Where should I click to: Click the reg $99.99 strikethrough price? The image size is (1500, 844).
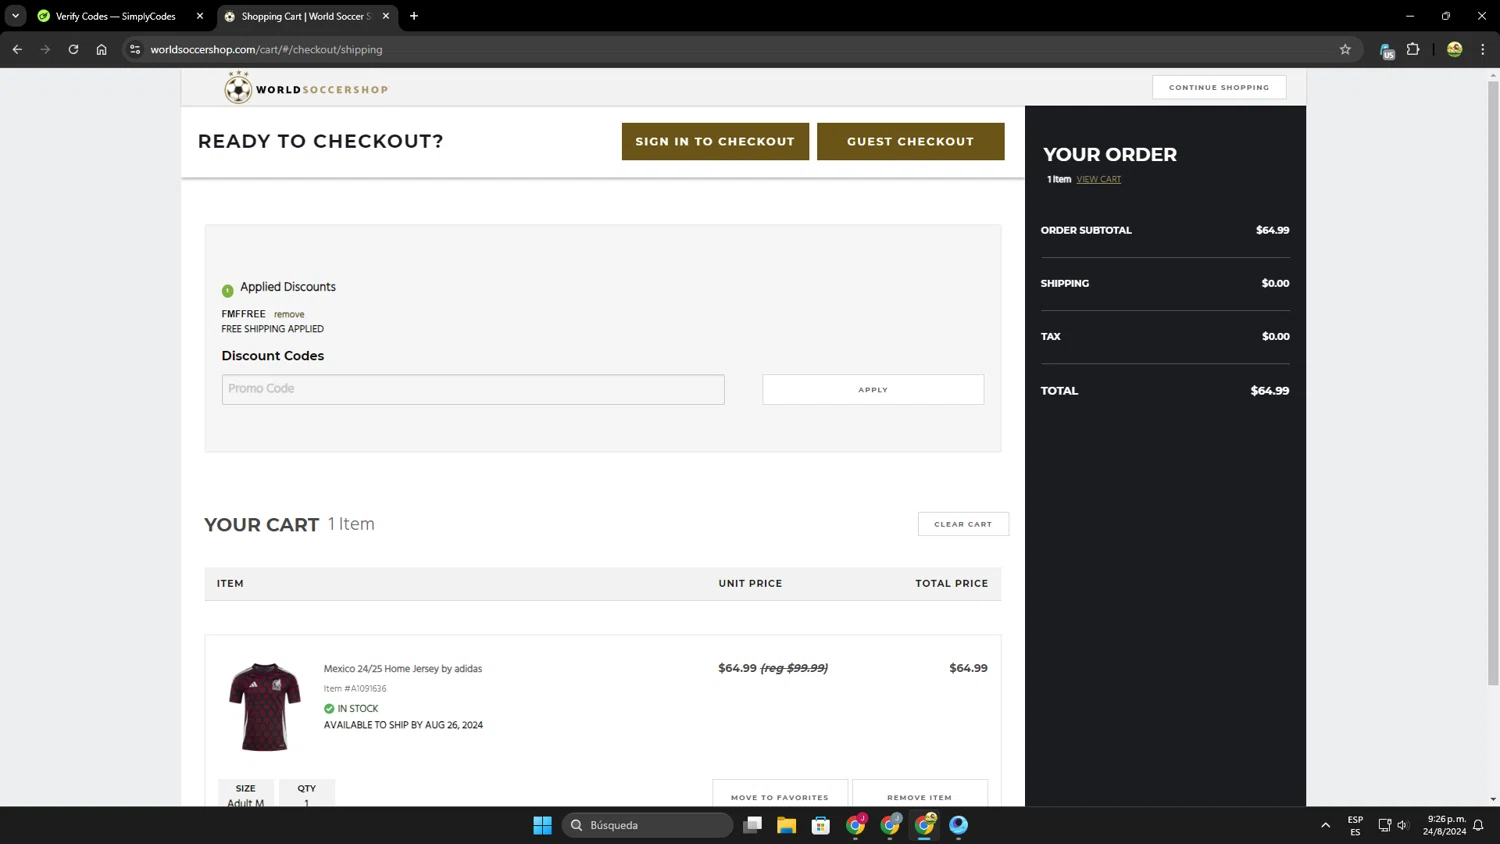click(794, 668)
